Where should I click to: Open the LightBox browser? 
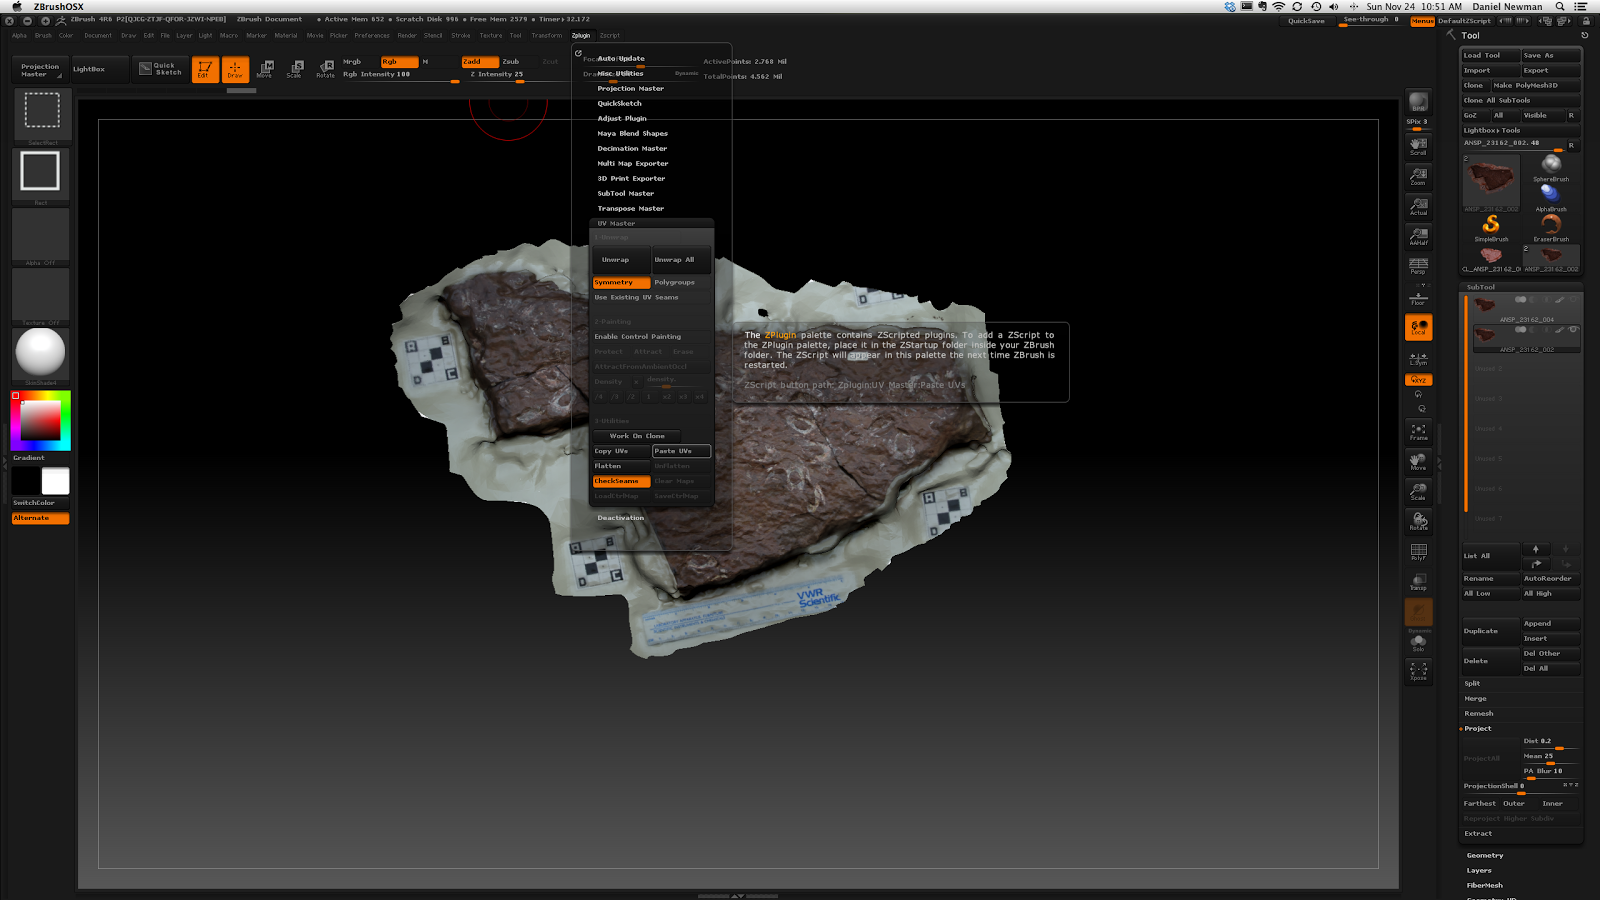100,69
